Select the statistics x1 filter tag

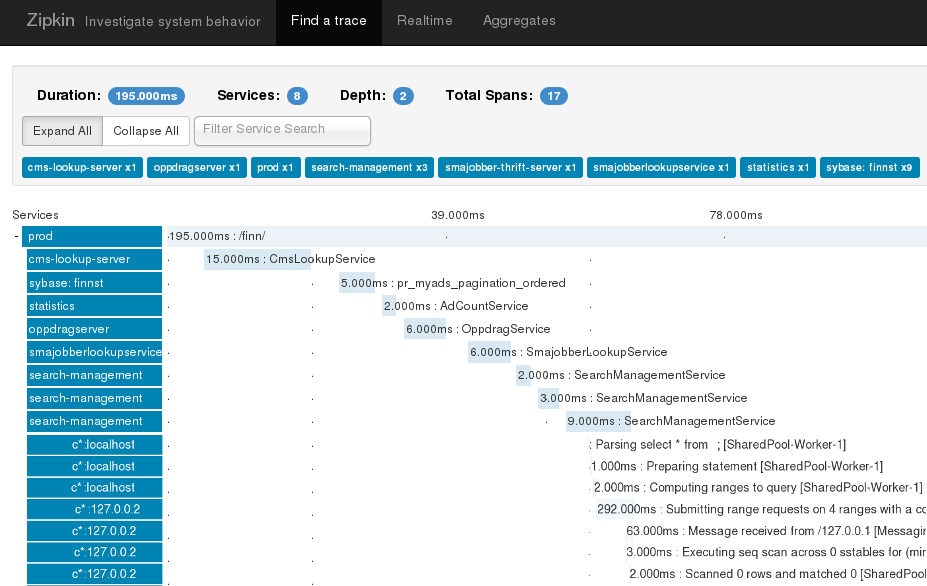778,168
